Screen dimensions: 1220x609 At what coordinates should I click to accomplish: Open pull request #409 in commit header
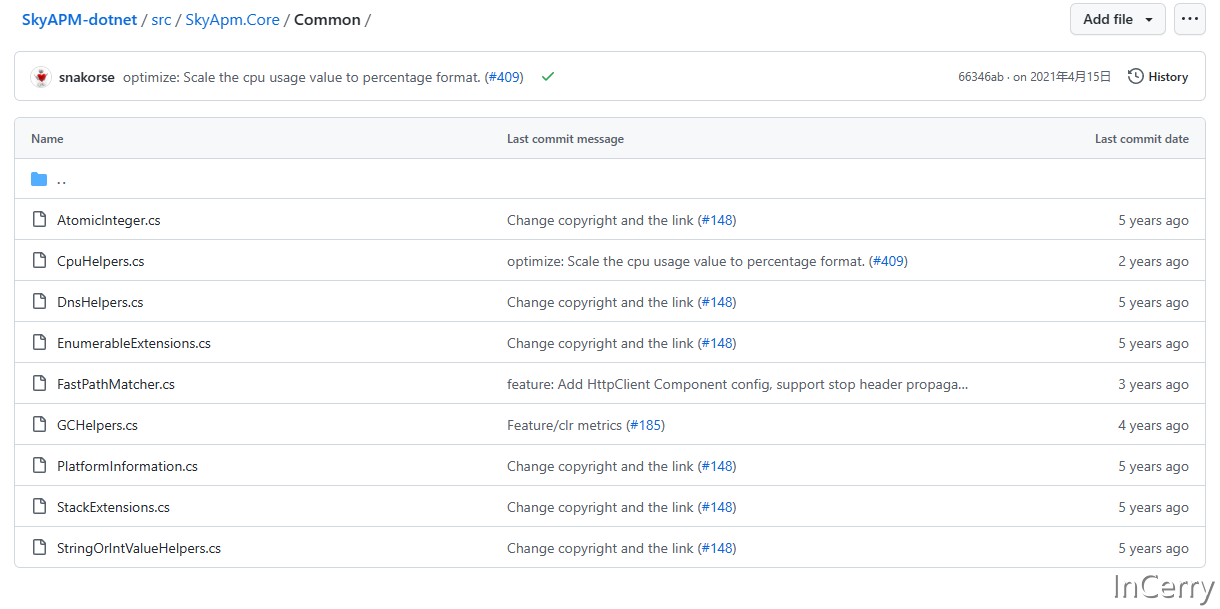pyautogui.click(x=504, y=77)
